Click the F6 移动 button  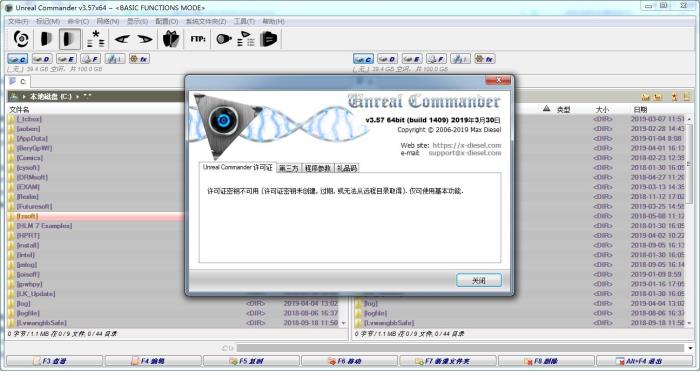coord(350,361)
